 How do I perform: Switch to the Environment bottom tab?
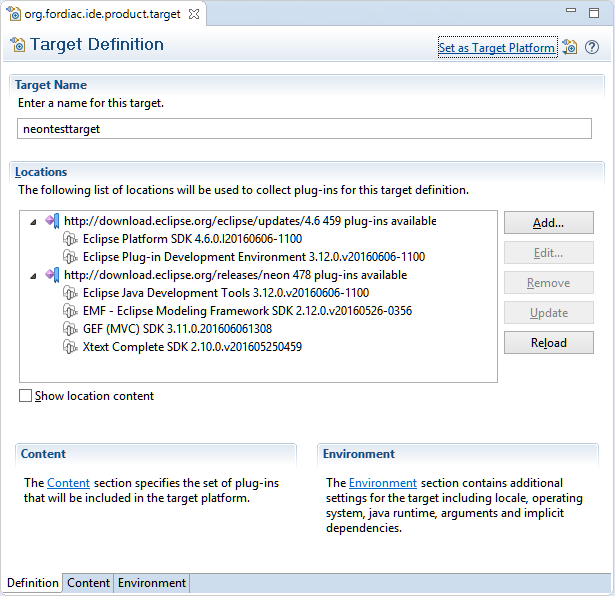click(x=152, y=583)
